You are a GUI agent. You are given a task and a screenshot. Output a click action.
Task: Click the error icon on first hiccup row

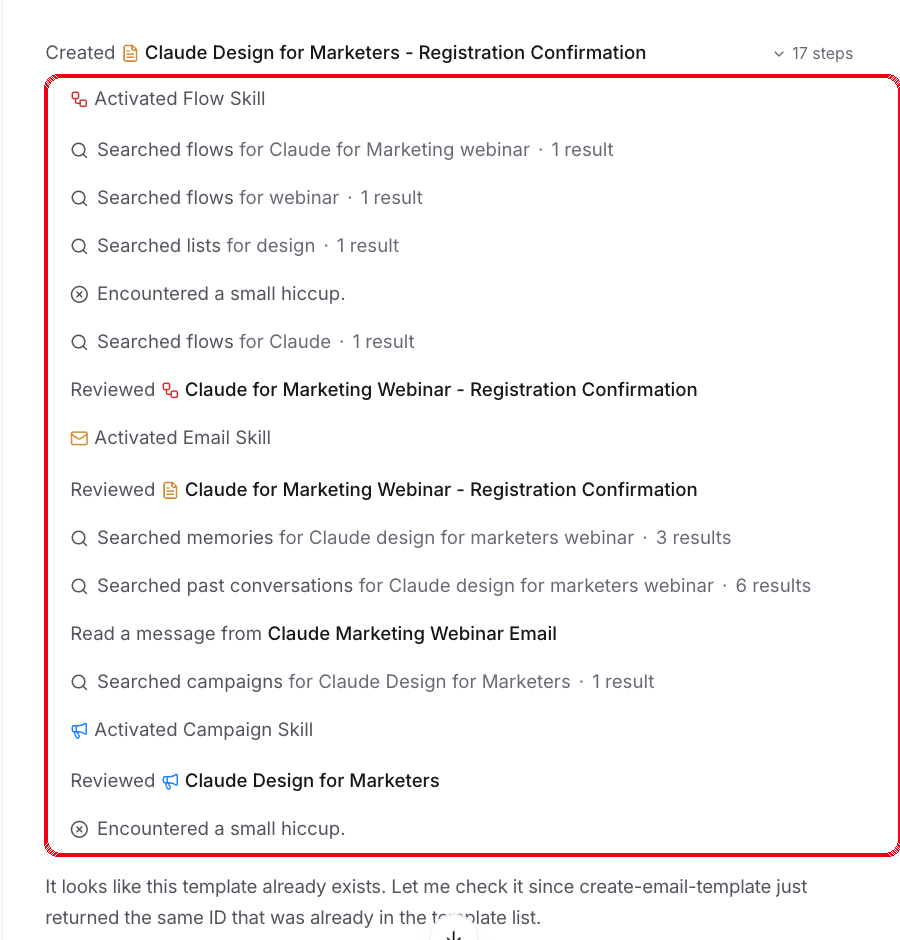[79, 294]
